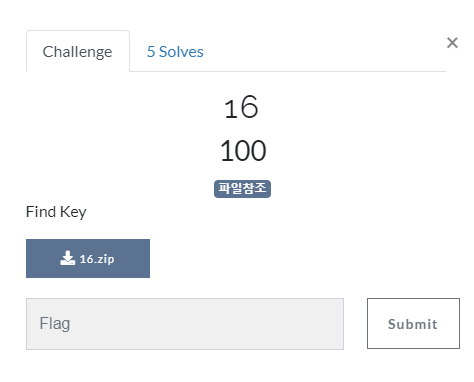Screen dimensions: 474x382
Task: Return to the Challenge details tab
Action: tap(78, 52)
